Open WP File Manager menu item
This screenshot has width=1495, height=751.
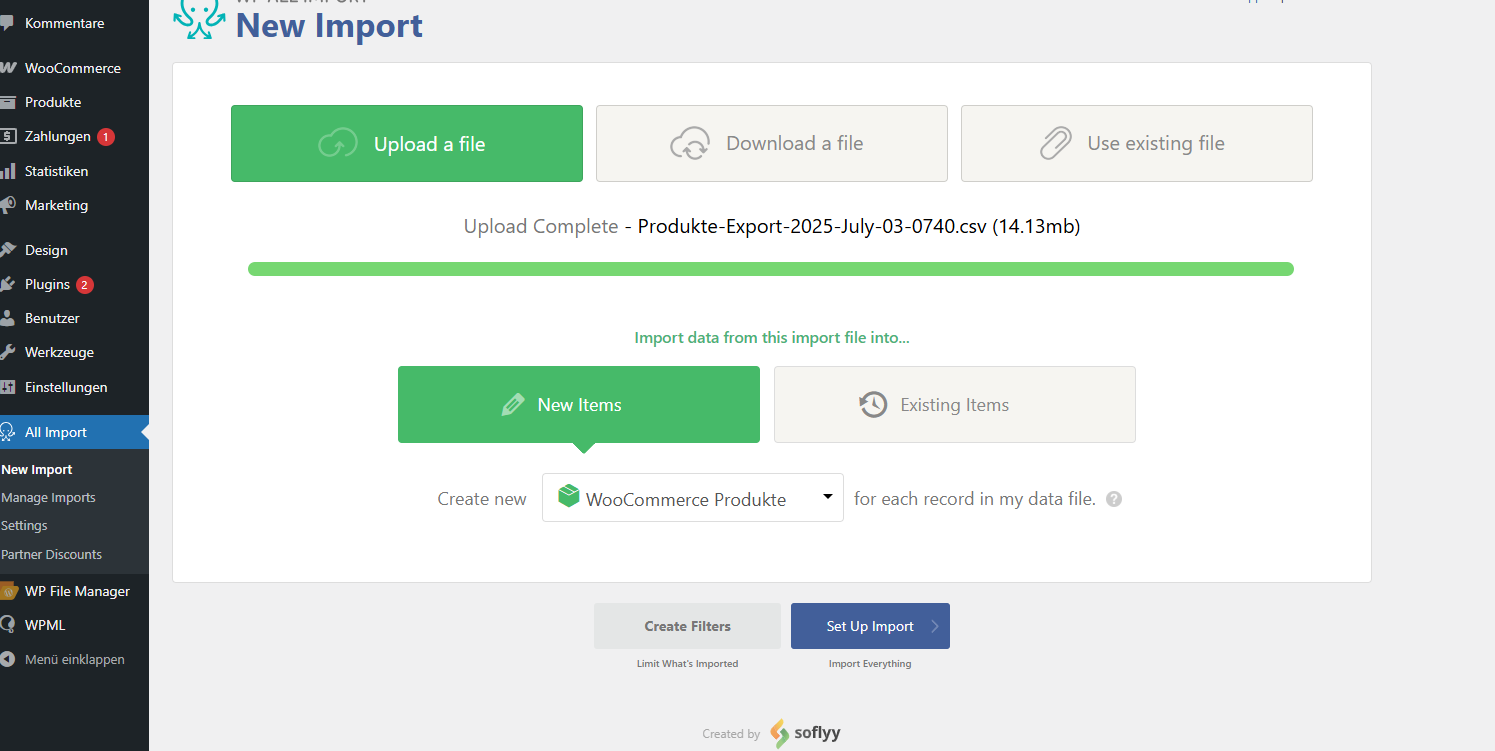pos(74,591)
